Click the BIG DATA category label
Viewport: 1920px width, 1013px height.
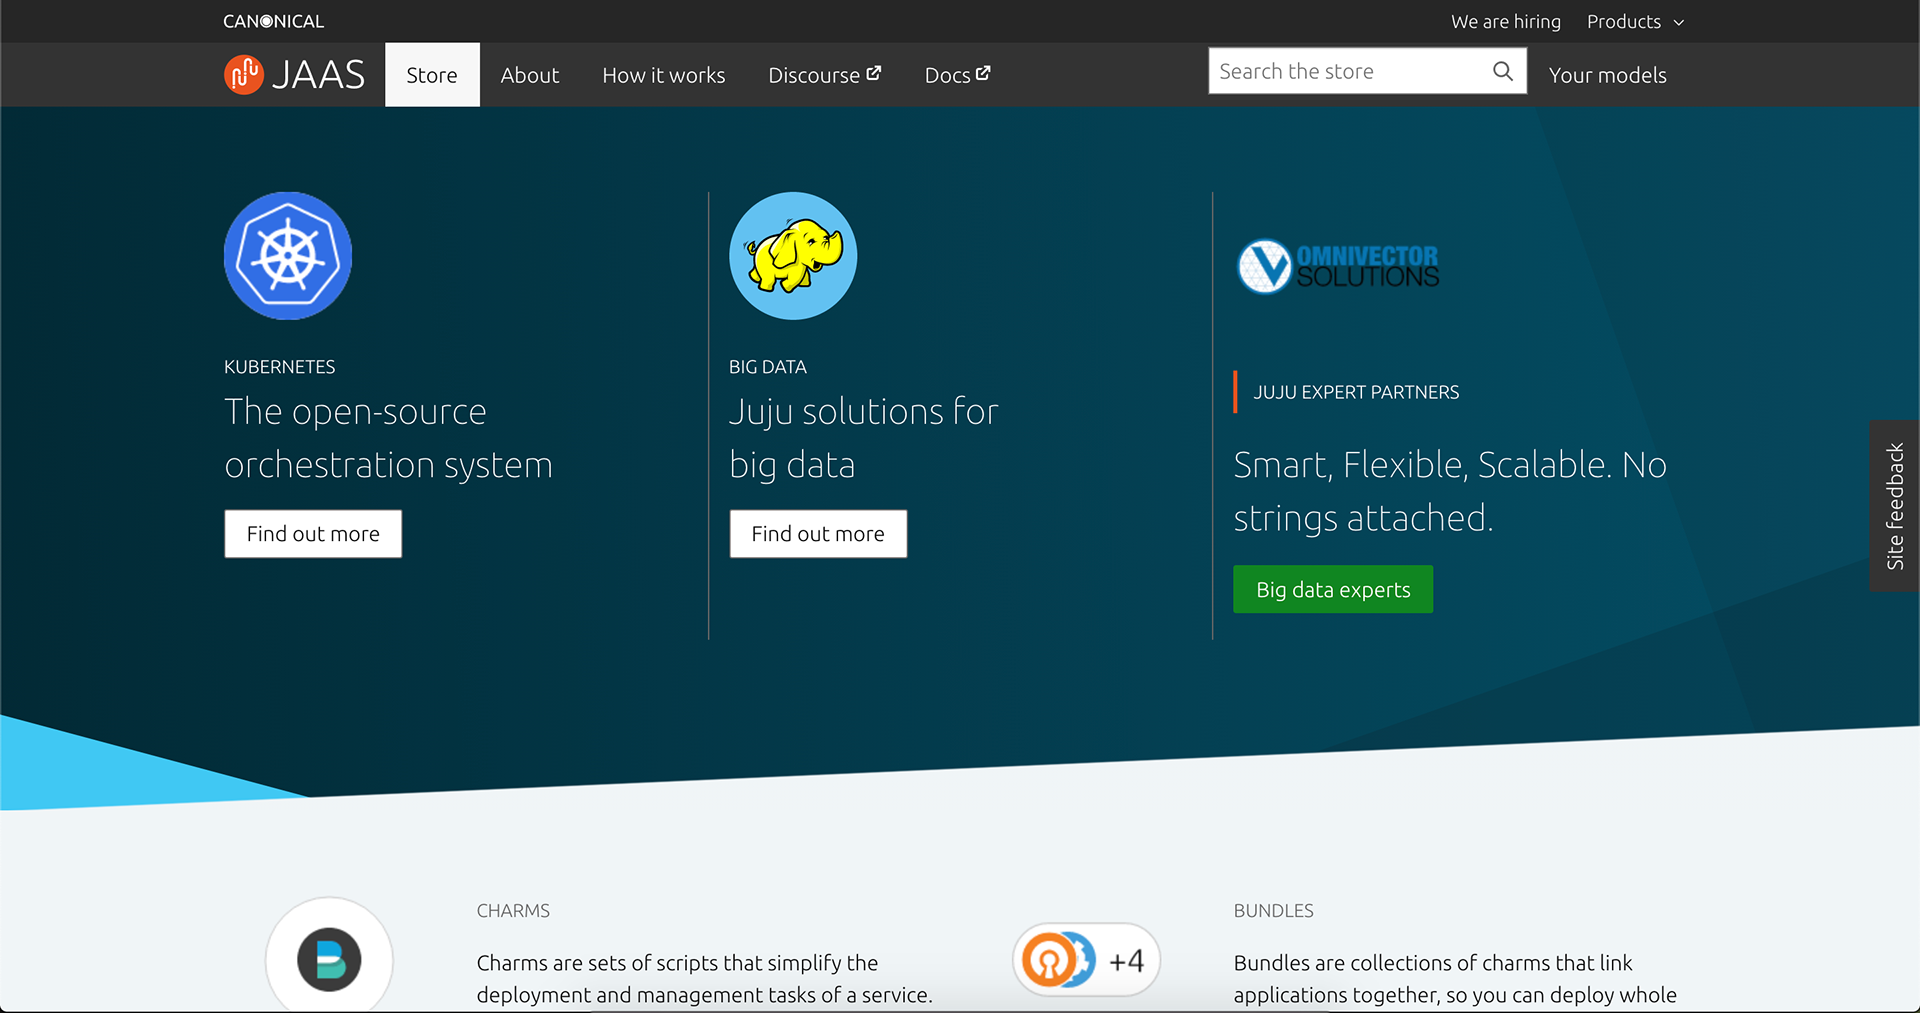pos(768,367)
